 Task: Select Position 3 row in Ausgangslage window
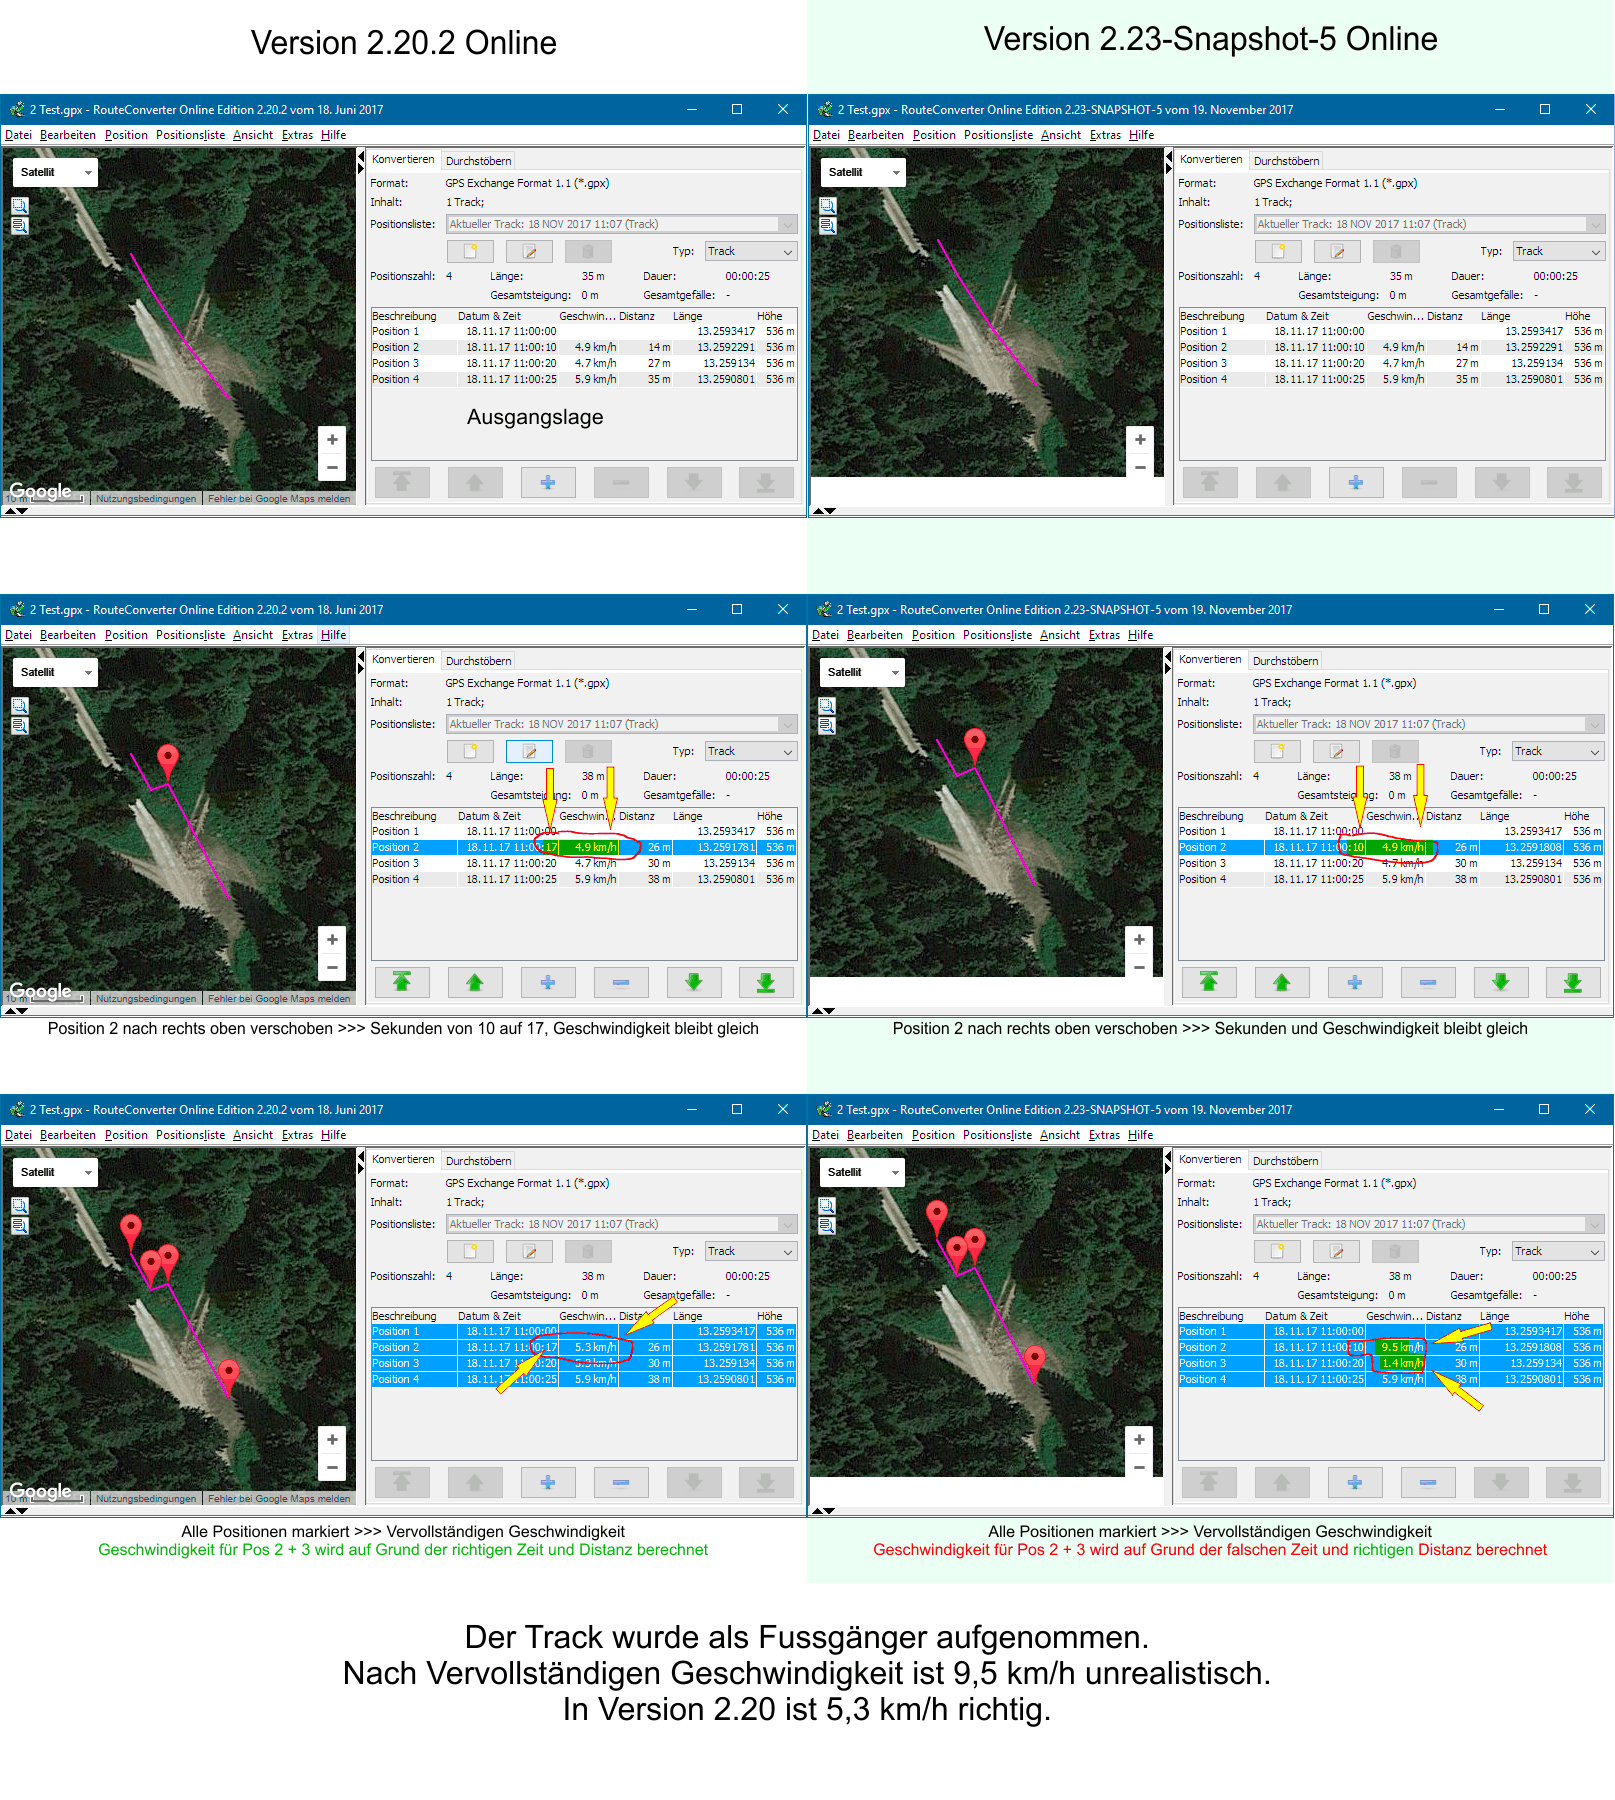point(396,363)
